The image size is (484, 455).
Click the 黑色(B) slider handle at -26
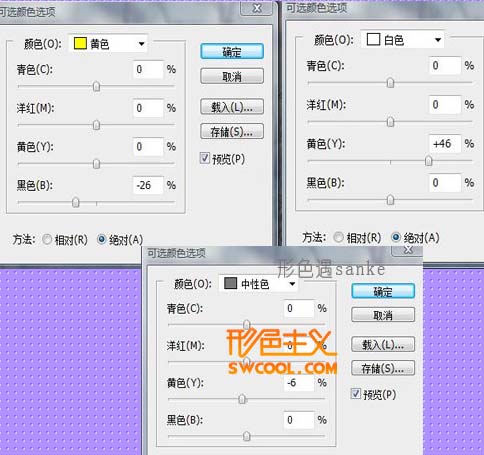tap(76, 202)
